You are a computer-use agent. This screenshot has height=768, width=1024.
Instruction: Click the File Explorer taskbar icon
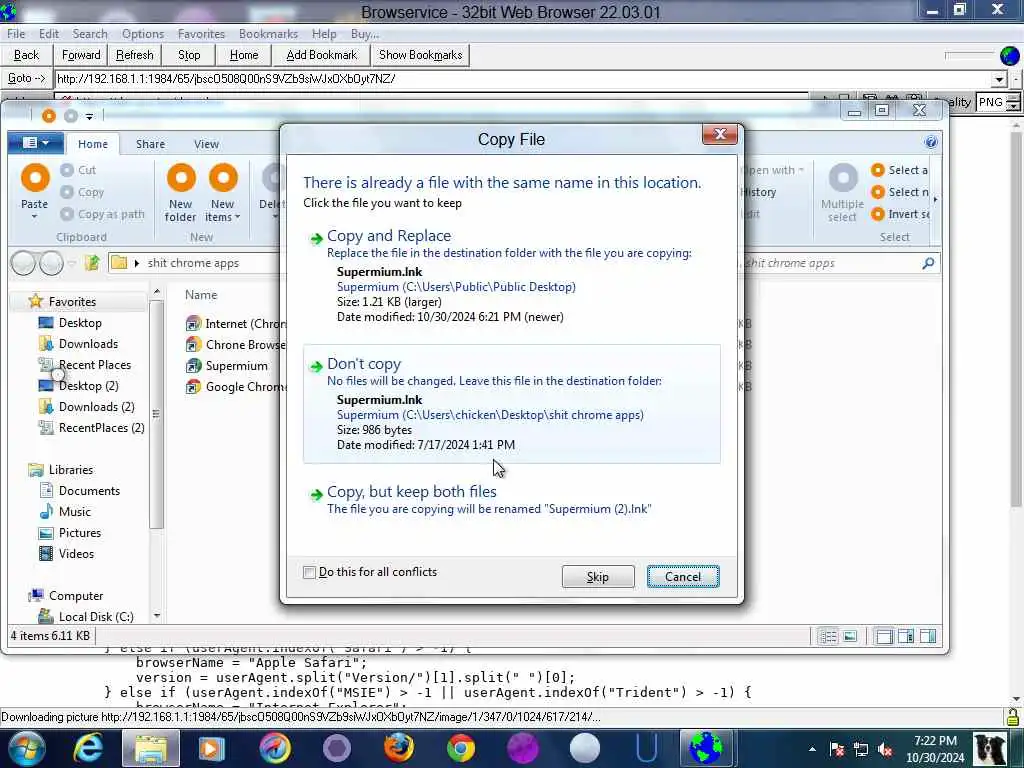151,748
